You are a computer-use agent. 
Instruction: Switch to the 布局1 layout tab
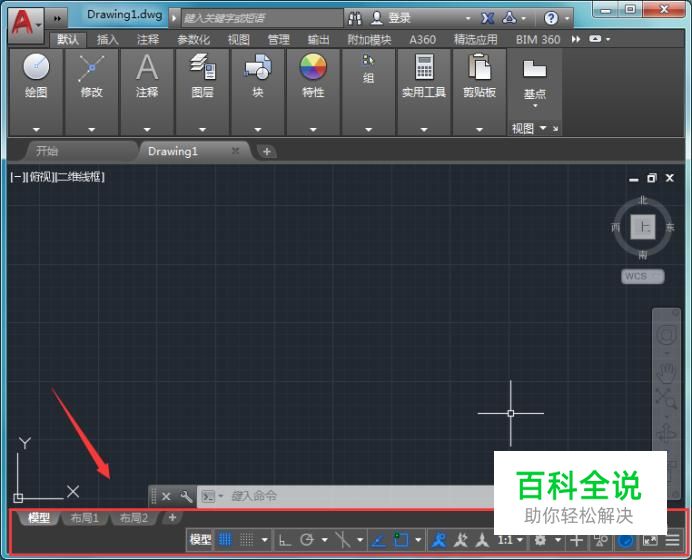pos(84,518)
